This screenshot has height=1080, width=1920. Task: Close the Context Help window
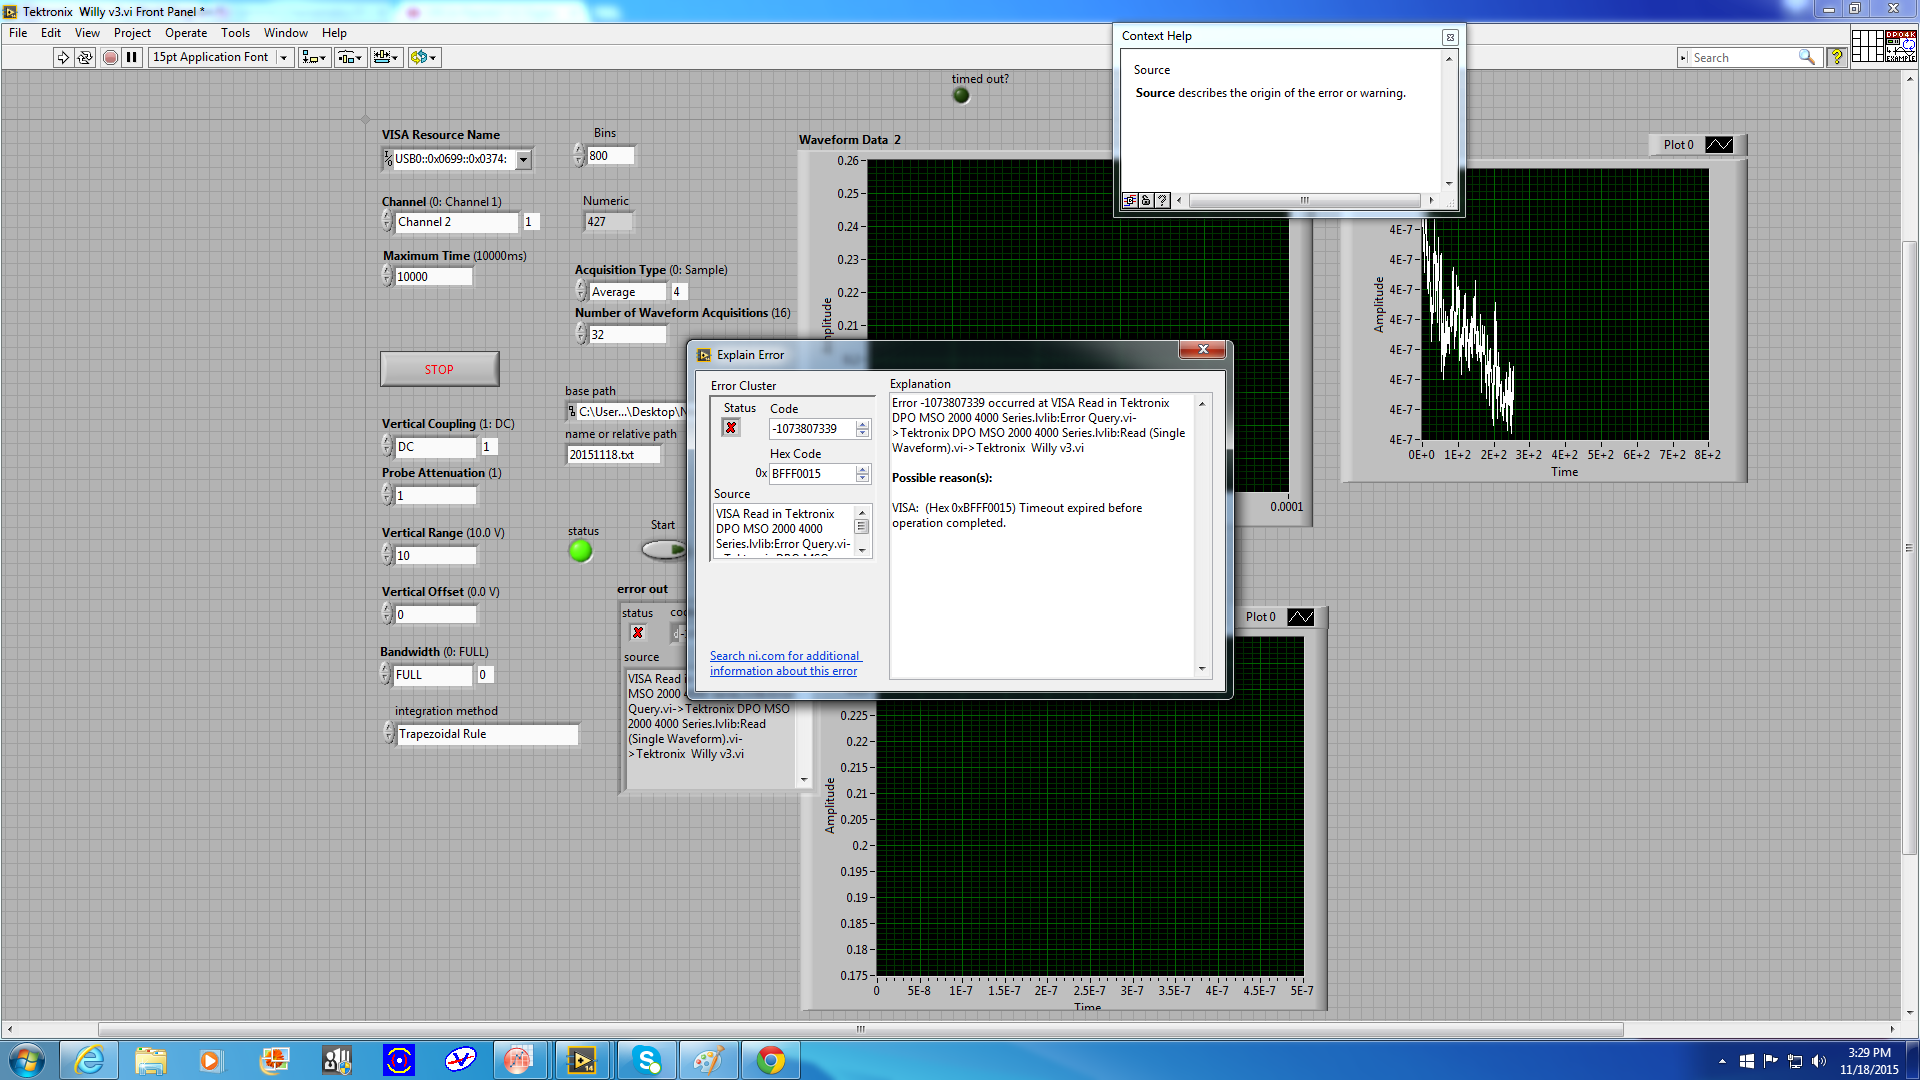click(1449, 37)
